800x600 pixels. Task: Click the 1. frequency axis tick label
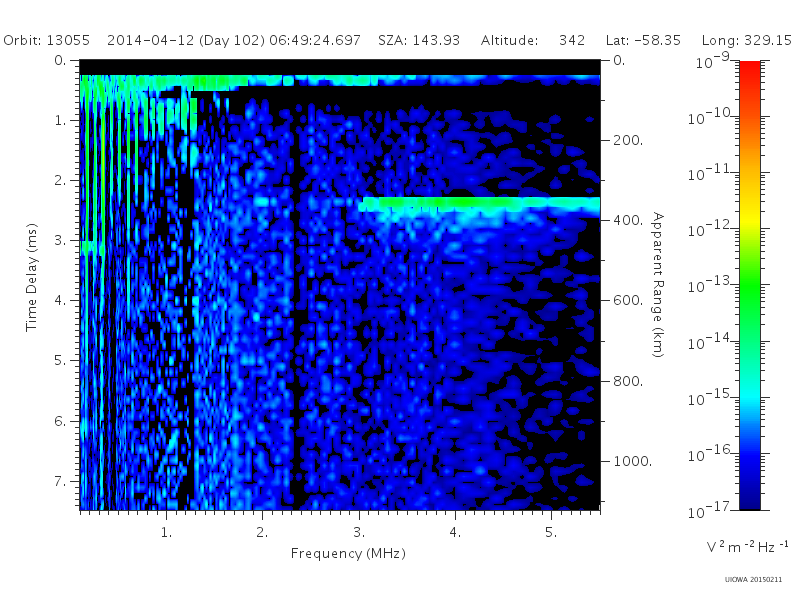(x=166, y=533)
